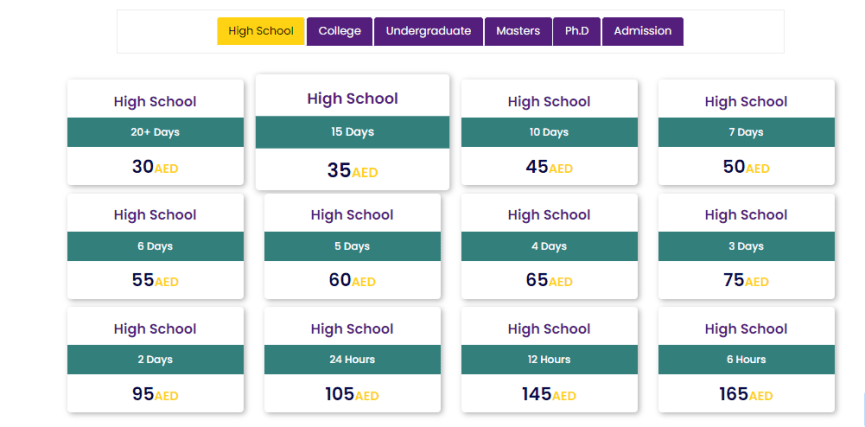Image resolution: width=865 pixels, height=427 pixels.
Task: Click the 6 Hours deadline green banner
Action: coord(746,360)
